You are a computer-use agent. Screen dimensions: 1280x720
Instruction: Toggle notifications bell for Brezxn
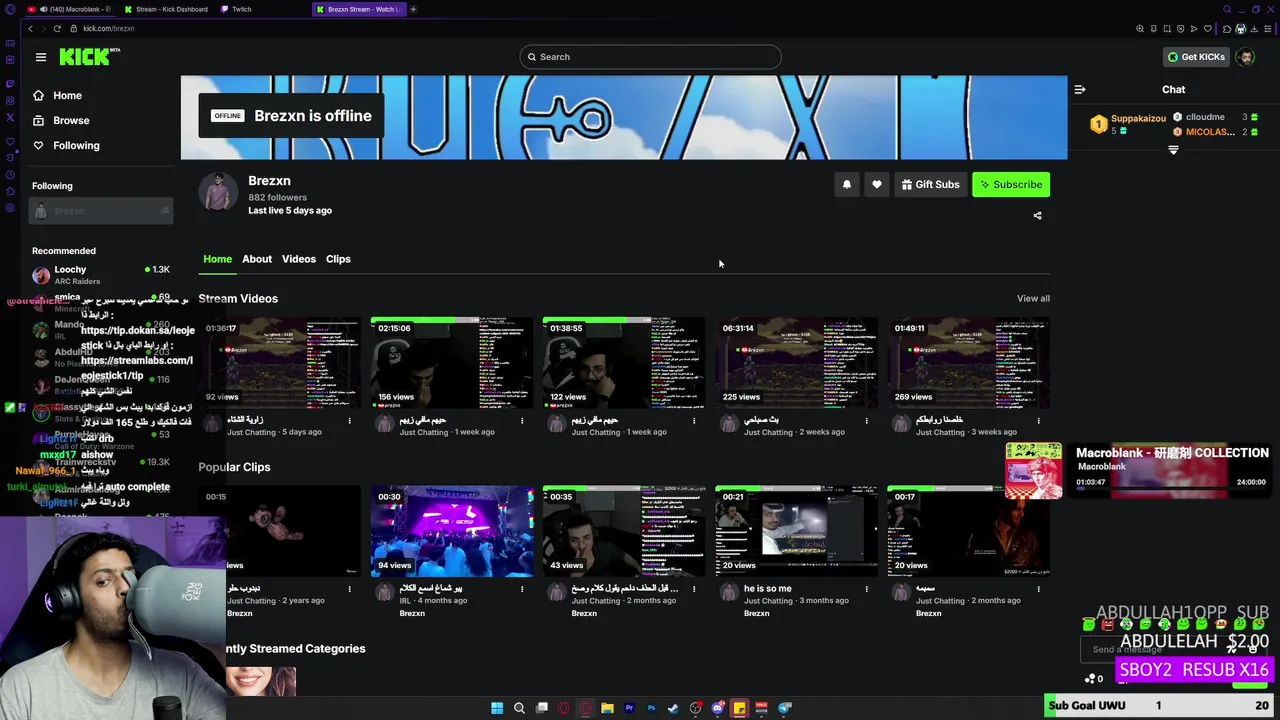point(847,184)
